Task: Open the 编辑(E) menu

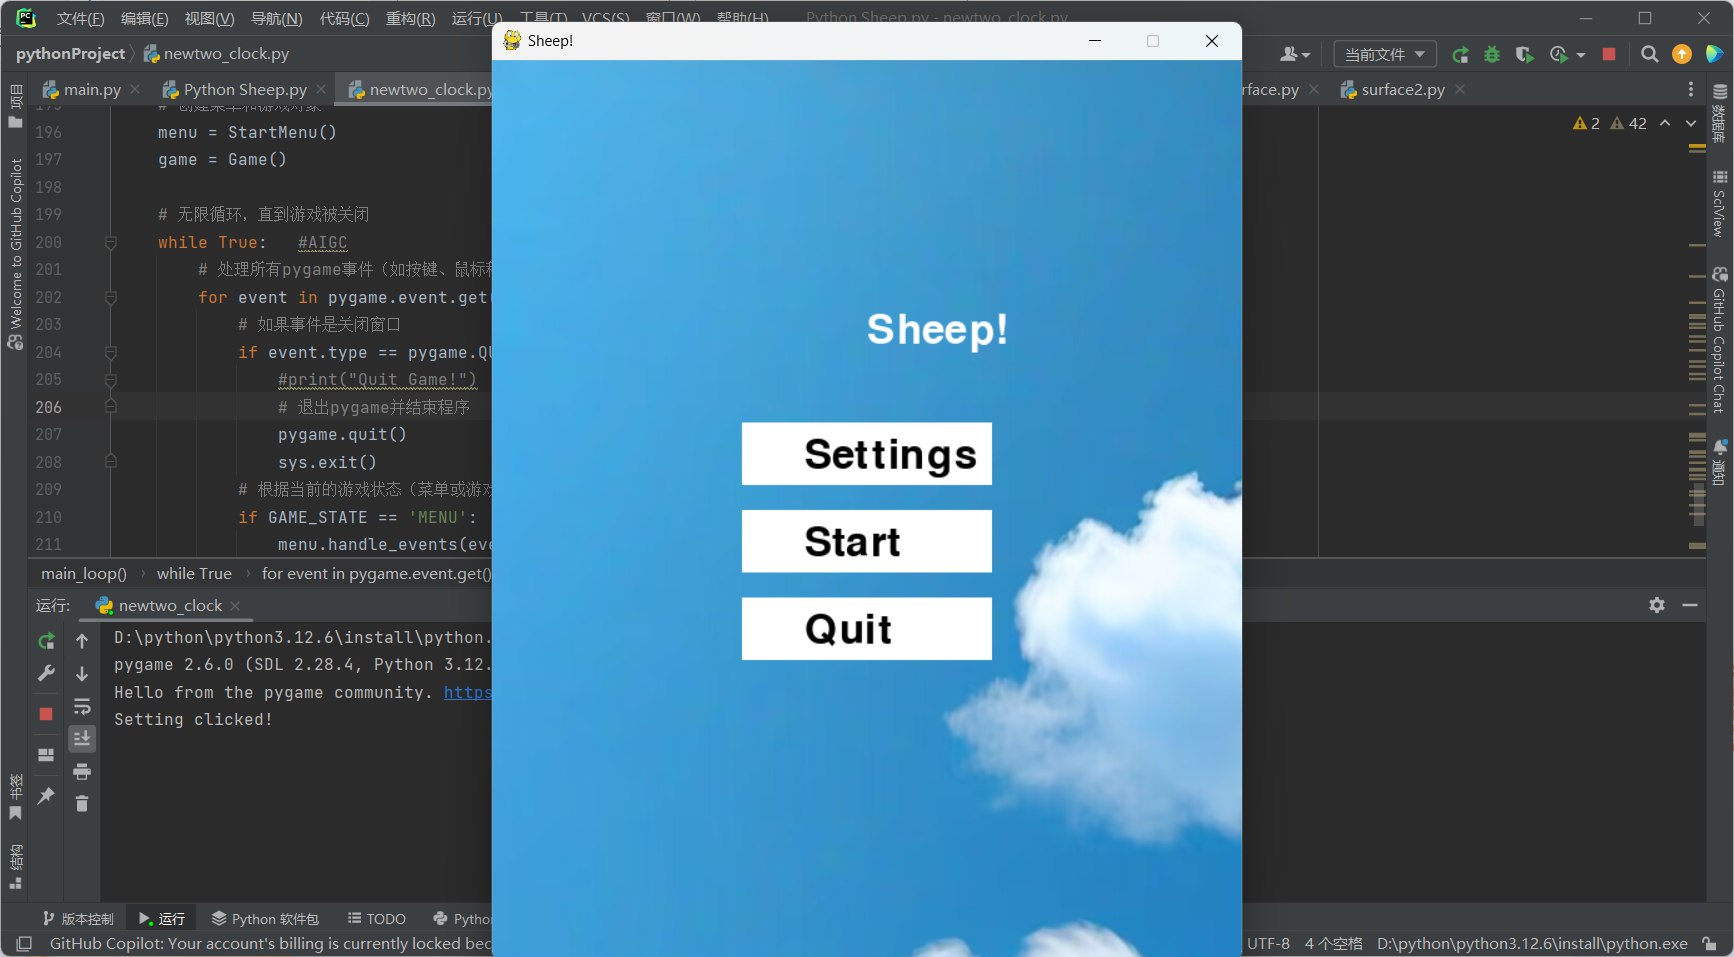Action: 144,18
